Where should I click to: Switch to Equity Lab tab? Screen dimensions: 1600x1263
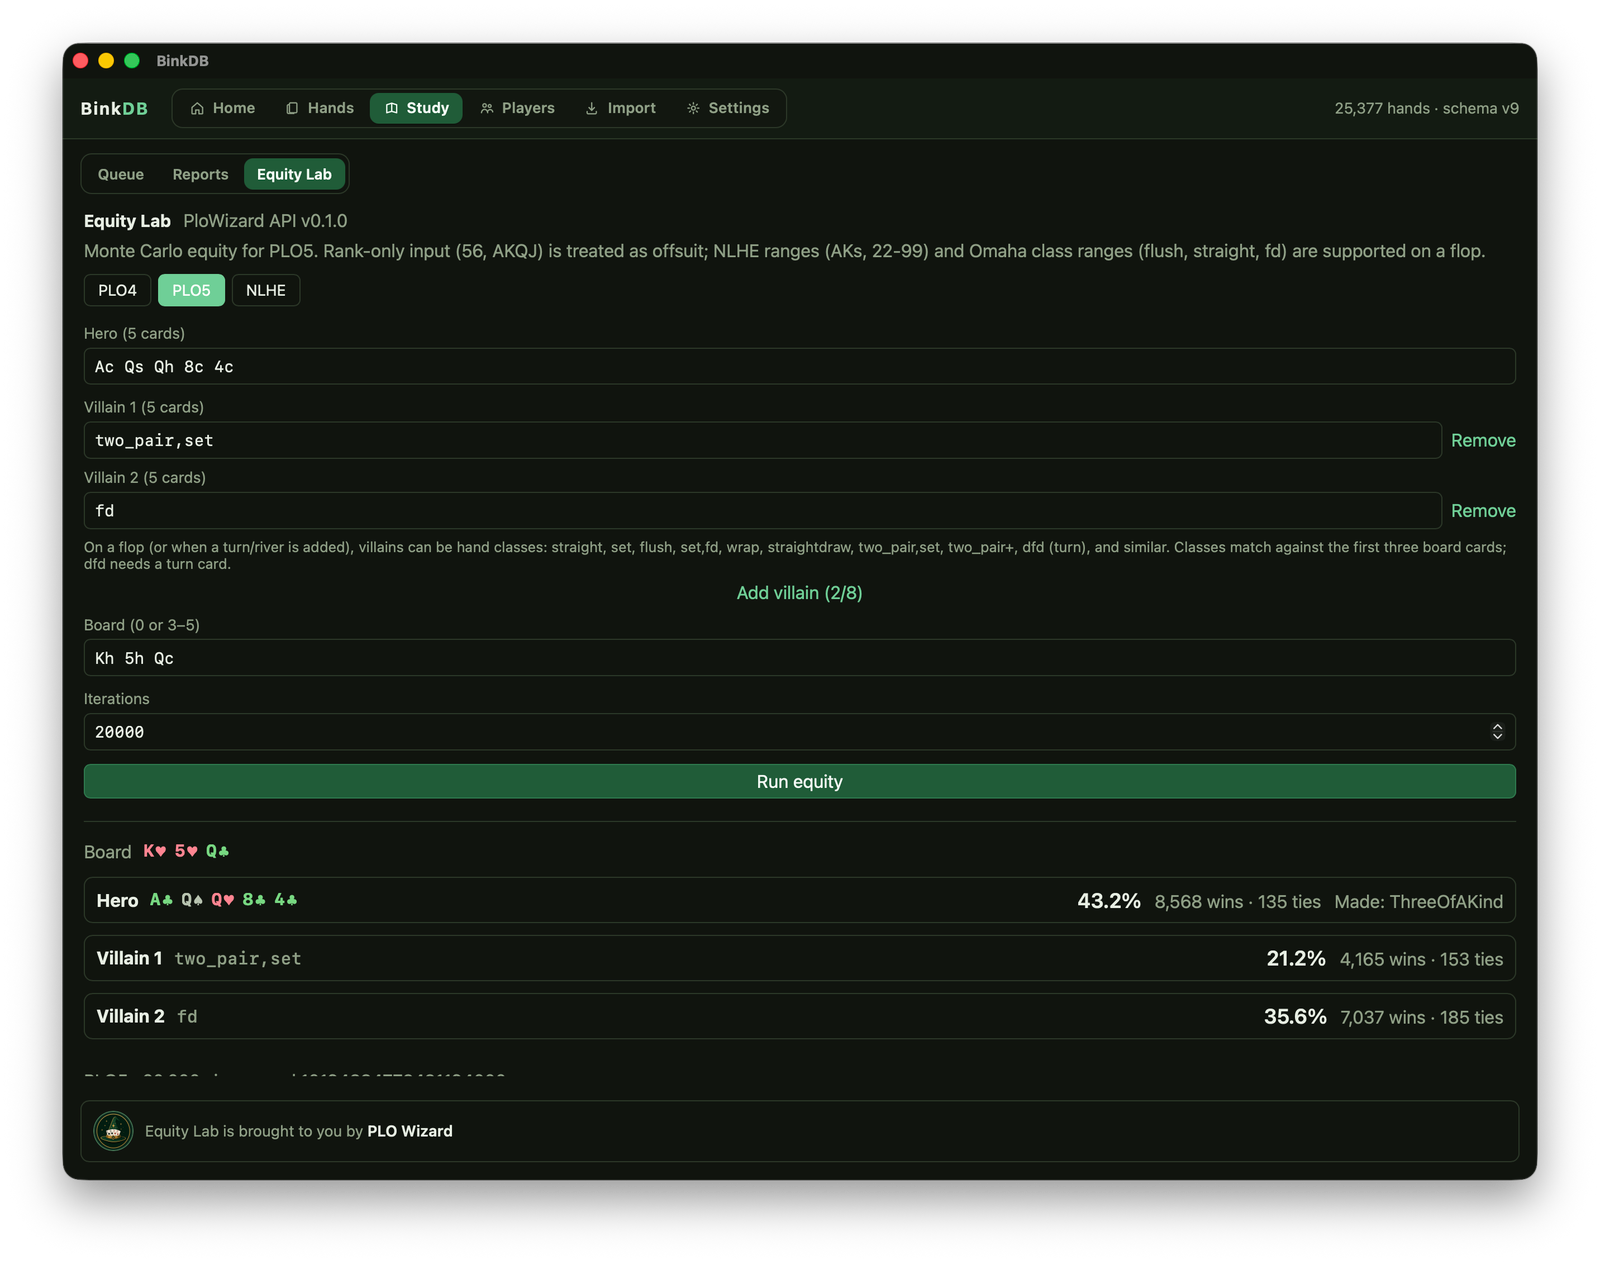pyautogui.click(x=294, y=174)
